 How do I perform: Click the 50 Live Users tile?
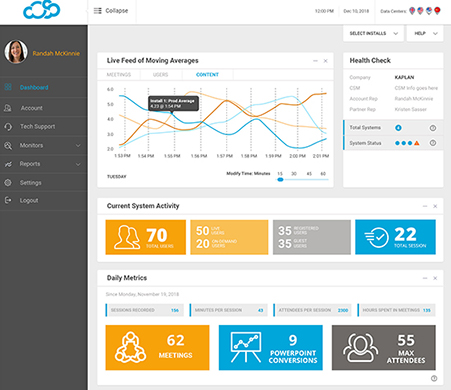coord(229,237)
